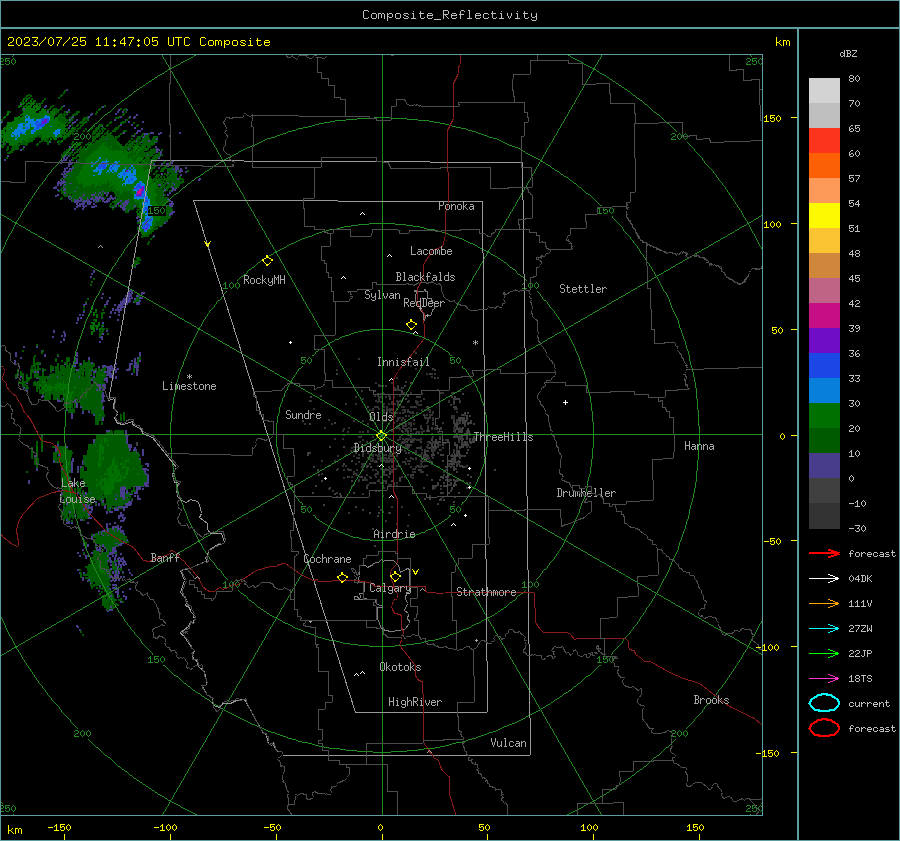
Task: Select the yellow diamond marker near Cochrane
Action: pos(342,577)
